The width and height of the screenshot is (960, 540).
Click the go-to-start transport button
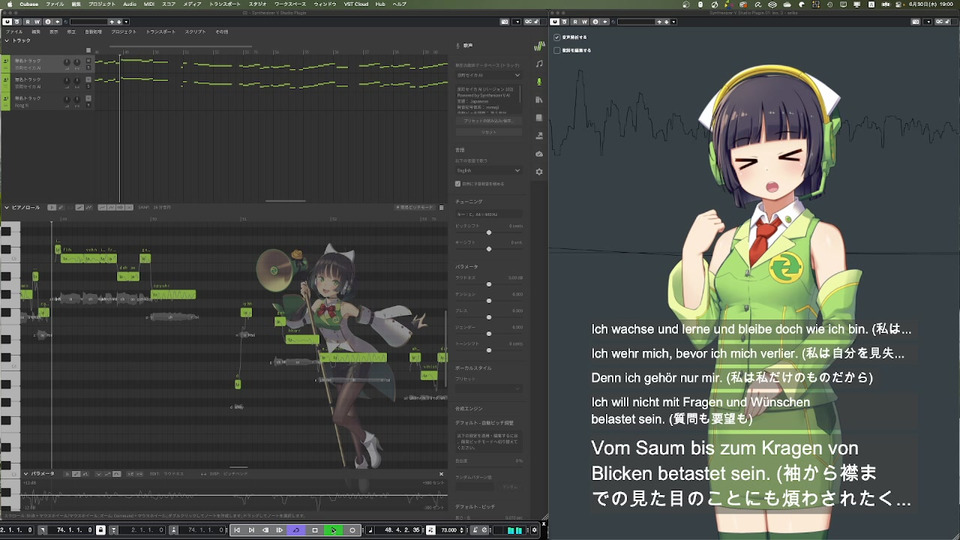pos(237,530)
